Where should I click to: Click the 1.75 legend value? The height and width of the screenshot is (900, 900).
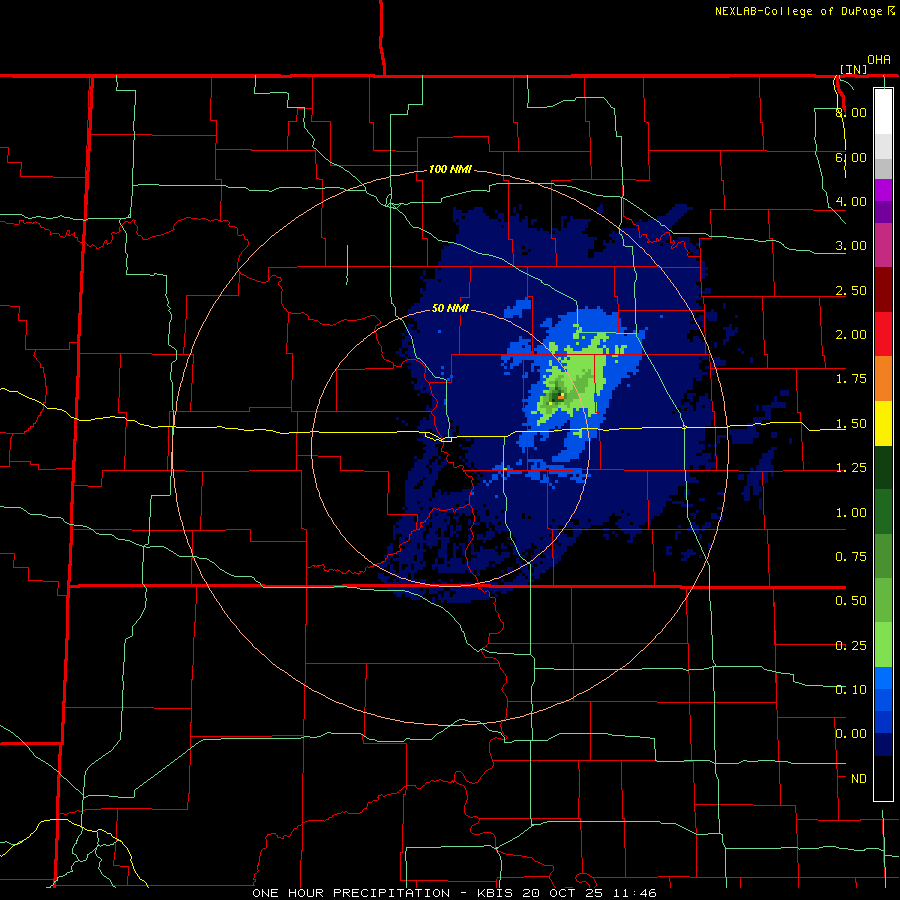point(851,379)
